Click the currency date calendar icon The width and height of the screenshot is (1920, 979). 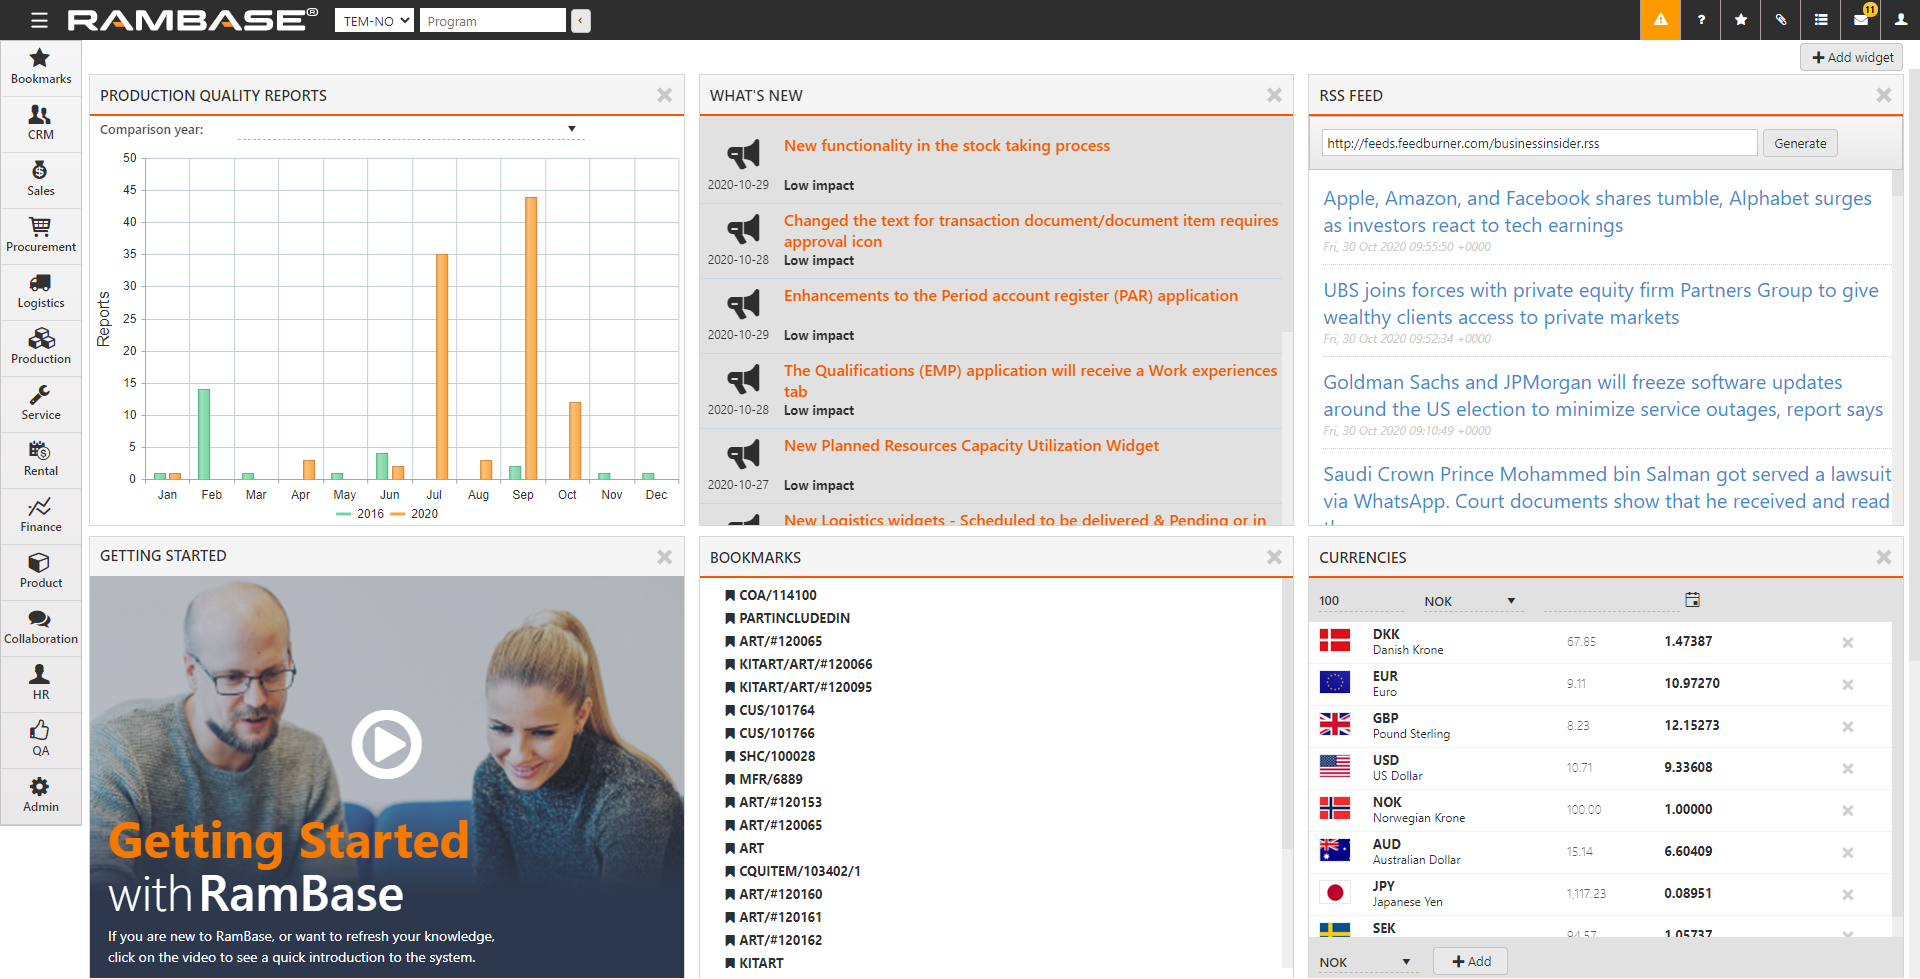click(1692, 600)
